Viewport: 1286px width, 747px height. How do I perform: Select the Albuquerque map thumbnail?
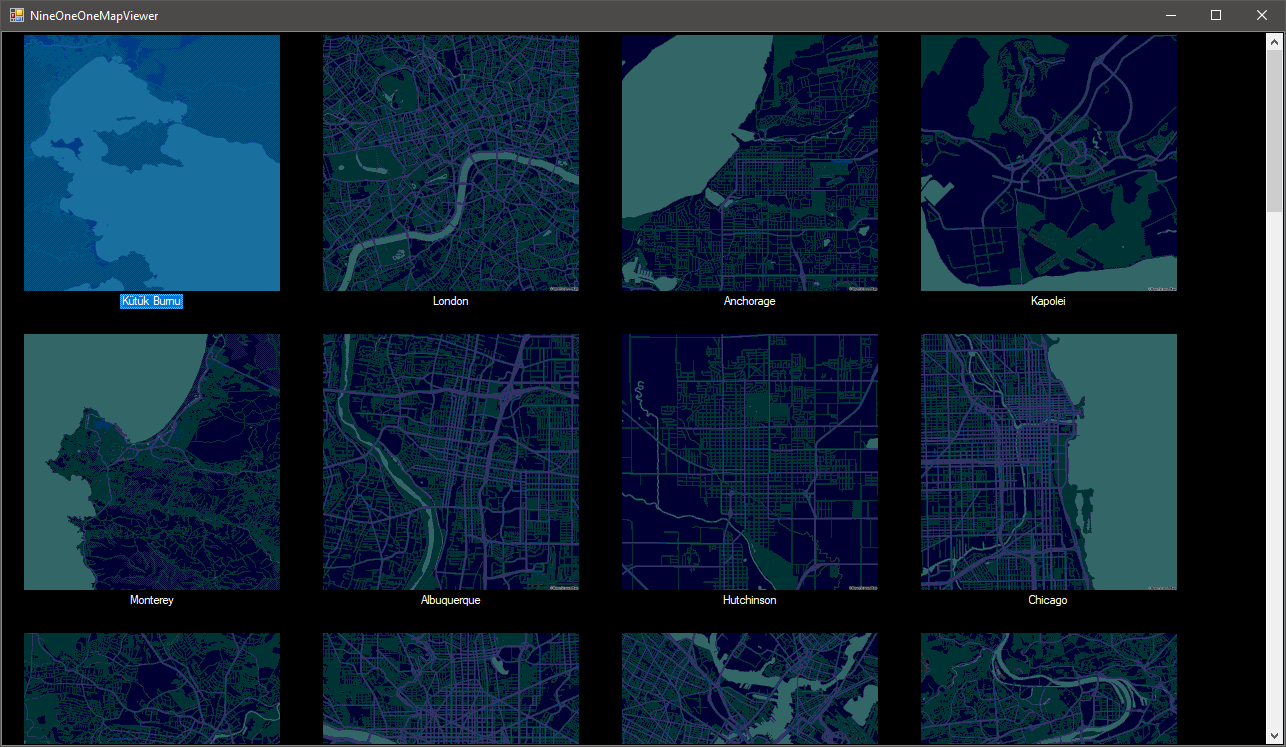point(451,462)
